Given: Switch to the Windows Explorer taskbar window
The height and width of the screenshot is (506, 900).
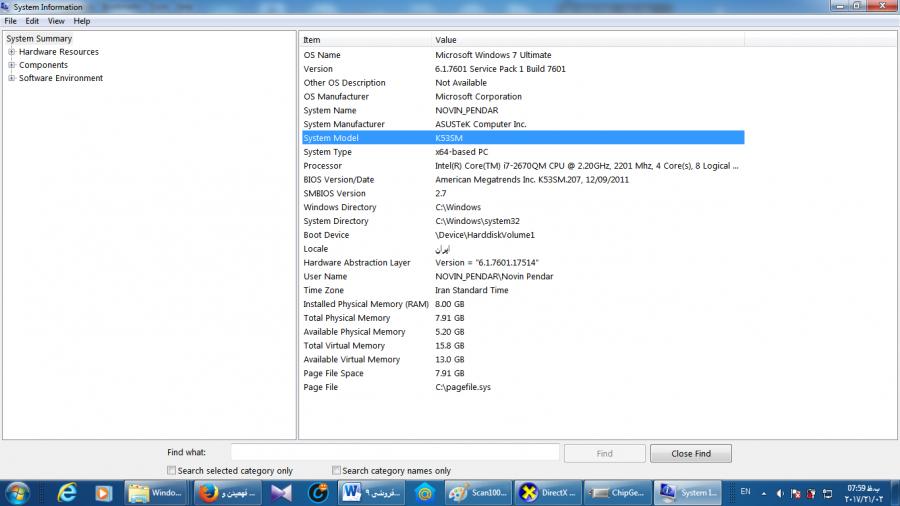Looking at the screenshot, I should tap(155, 493).
